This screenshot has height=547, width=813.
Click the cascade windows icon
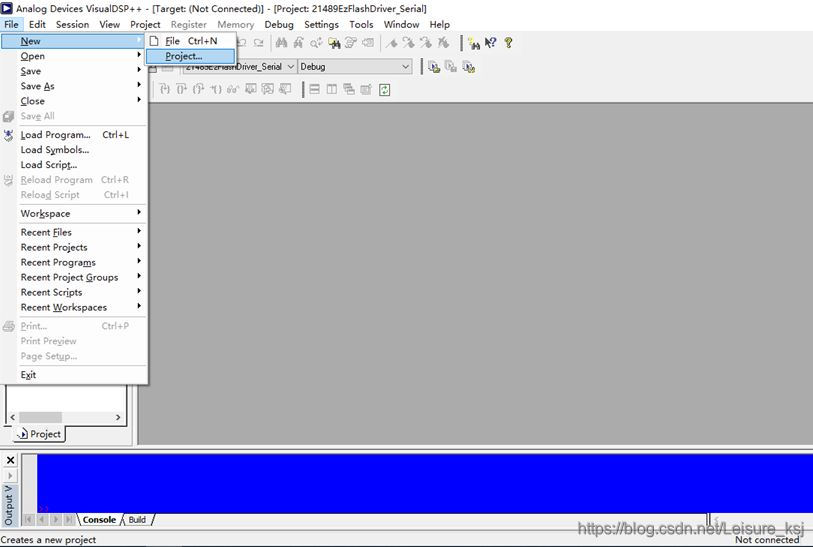349,89
